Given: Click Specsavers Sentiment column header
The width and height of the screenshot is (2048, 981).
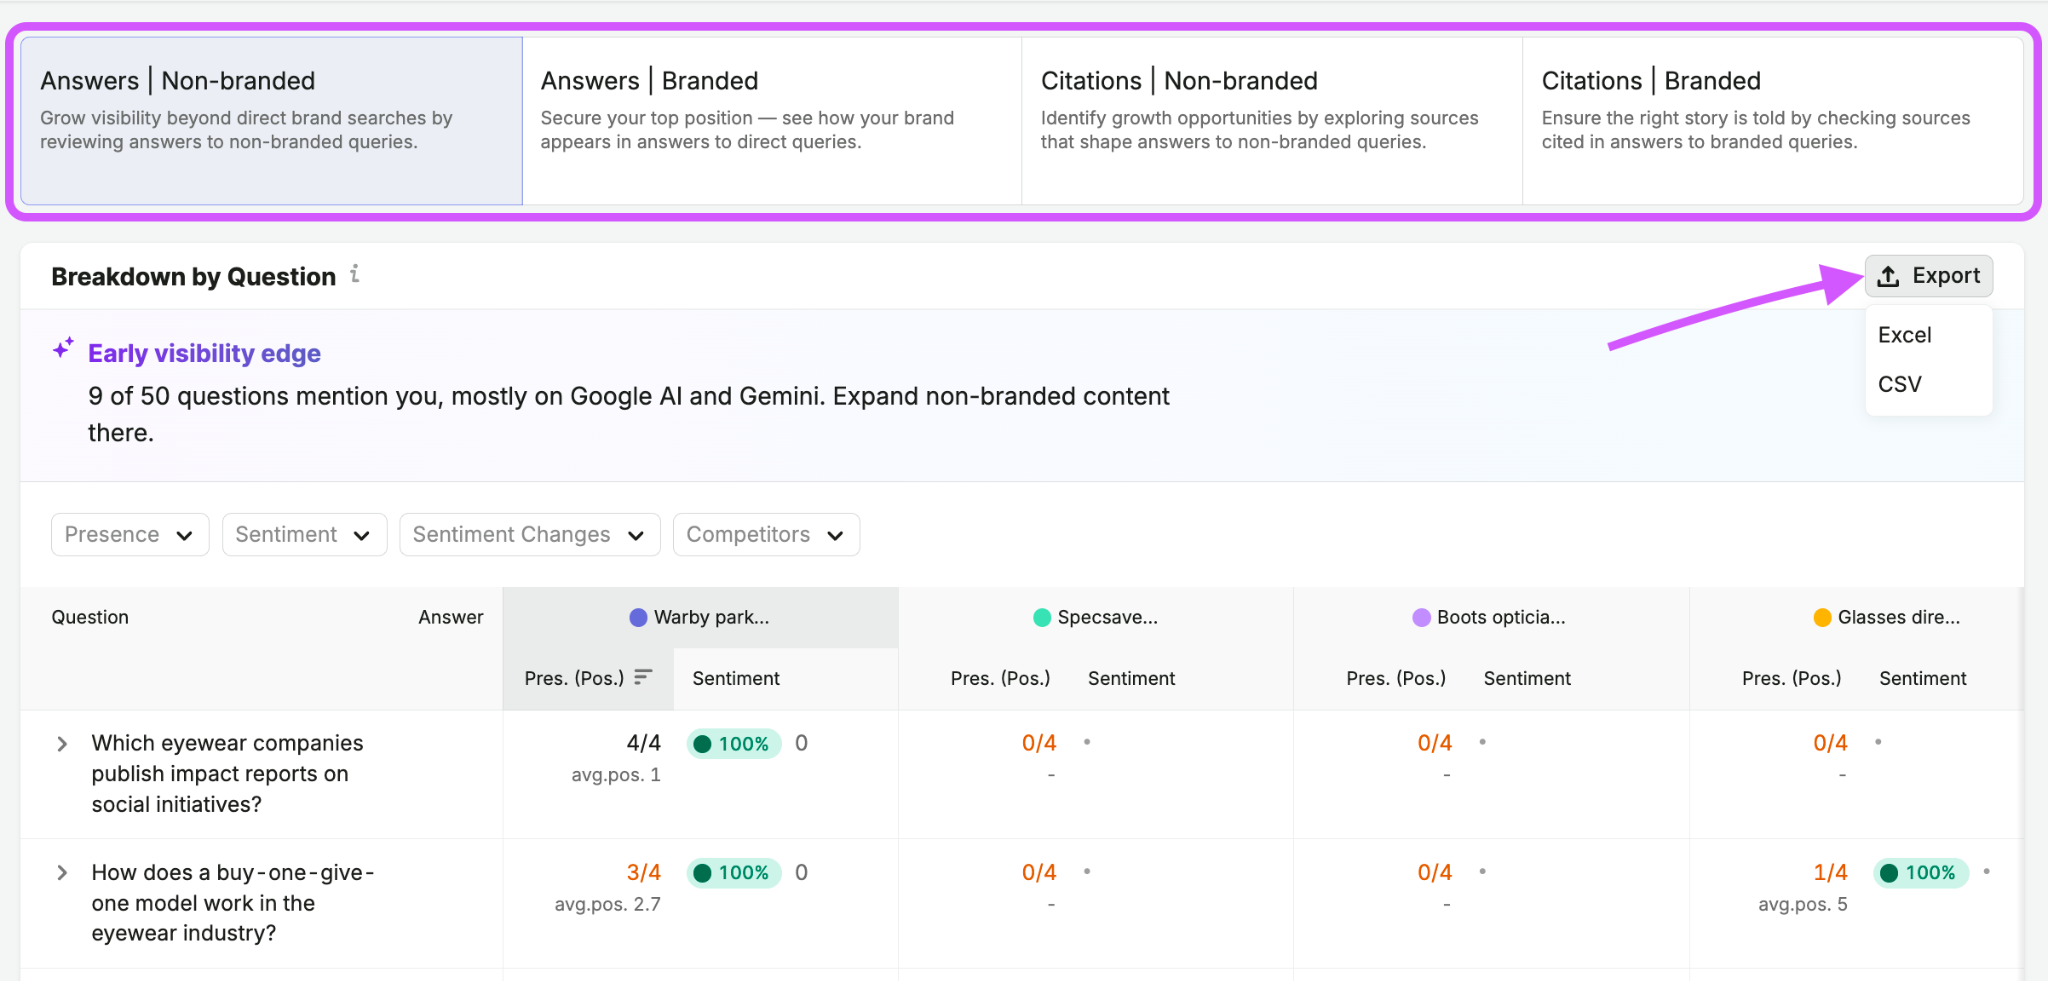Looking at the screenshot, I should click(x=1131, y=679).
